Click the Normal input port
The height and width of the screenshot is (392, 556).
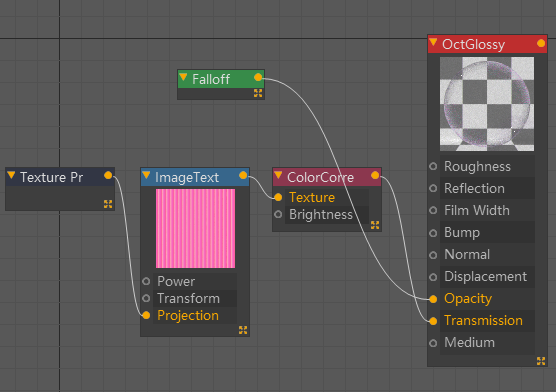433,255
